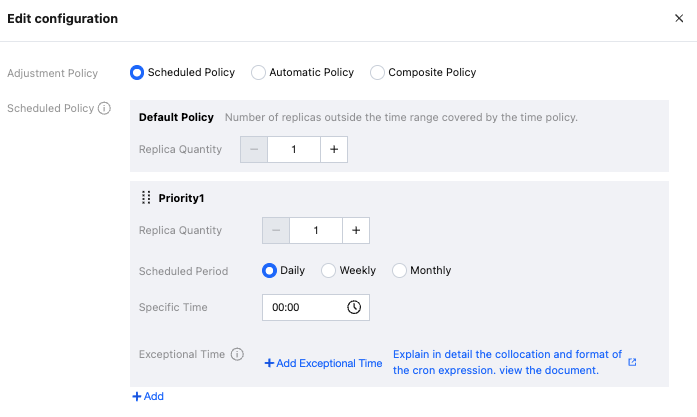The width and height of the screenshot is (697, 417).
Task: Click the Priority1 drag handle icon
Action: tap(146, 198)
